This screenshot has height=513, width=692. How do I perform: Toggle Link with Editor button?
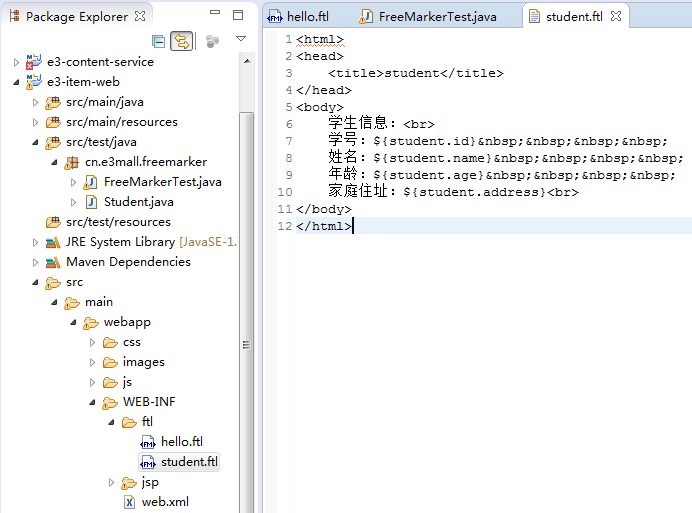(182, 41)
